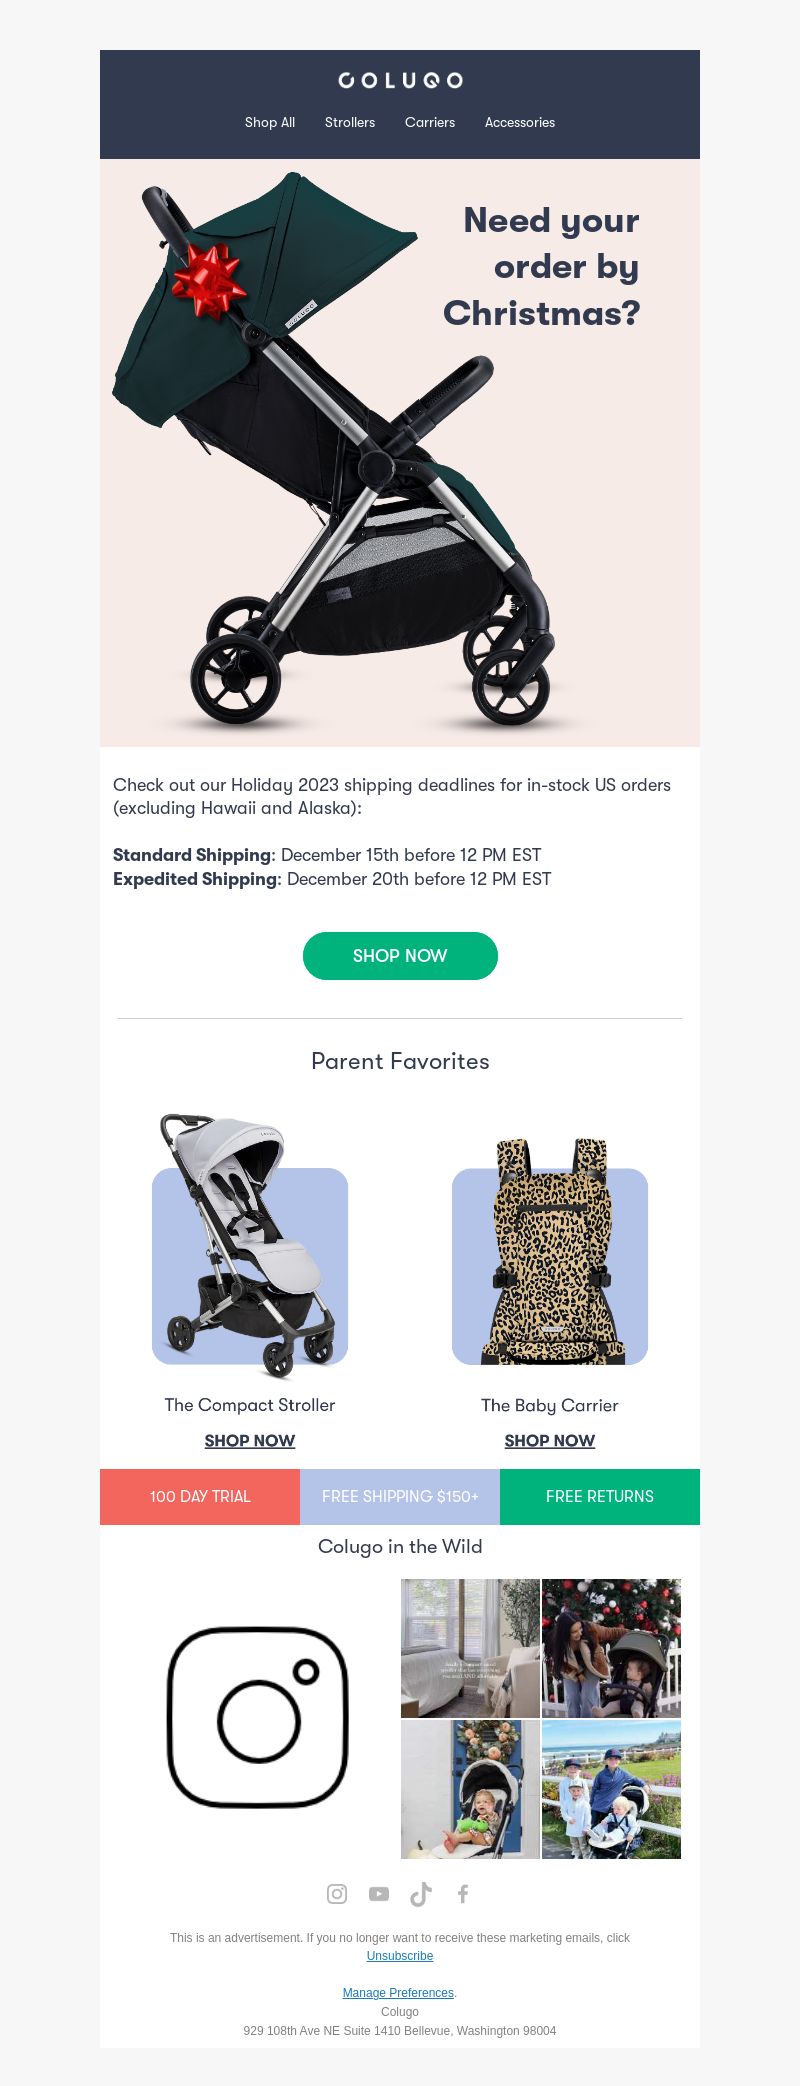800x2086 pixels.
Task: Click SHOP NOW under Compact Stroller
Action: 250,1441
